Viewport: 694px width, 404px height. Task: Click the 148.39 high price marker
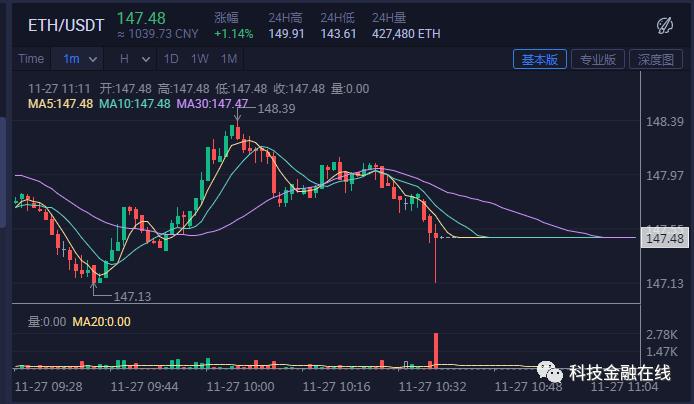[275, 108]
